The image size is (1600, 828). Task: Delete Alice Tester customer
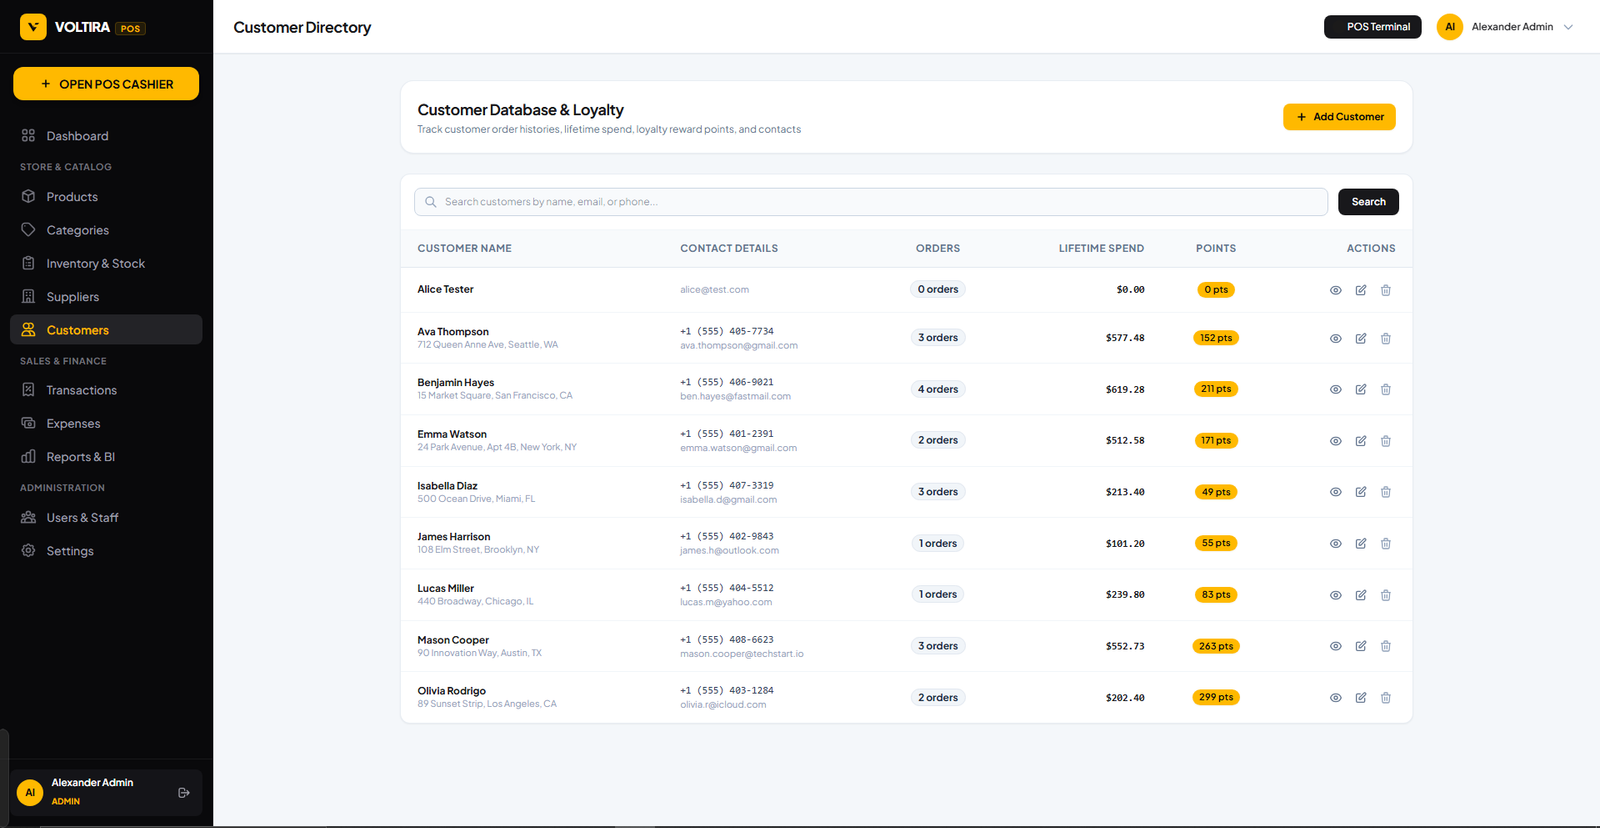(x=1386, y=290)
